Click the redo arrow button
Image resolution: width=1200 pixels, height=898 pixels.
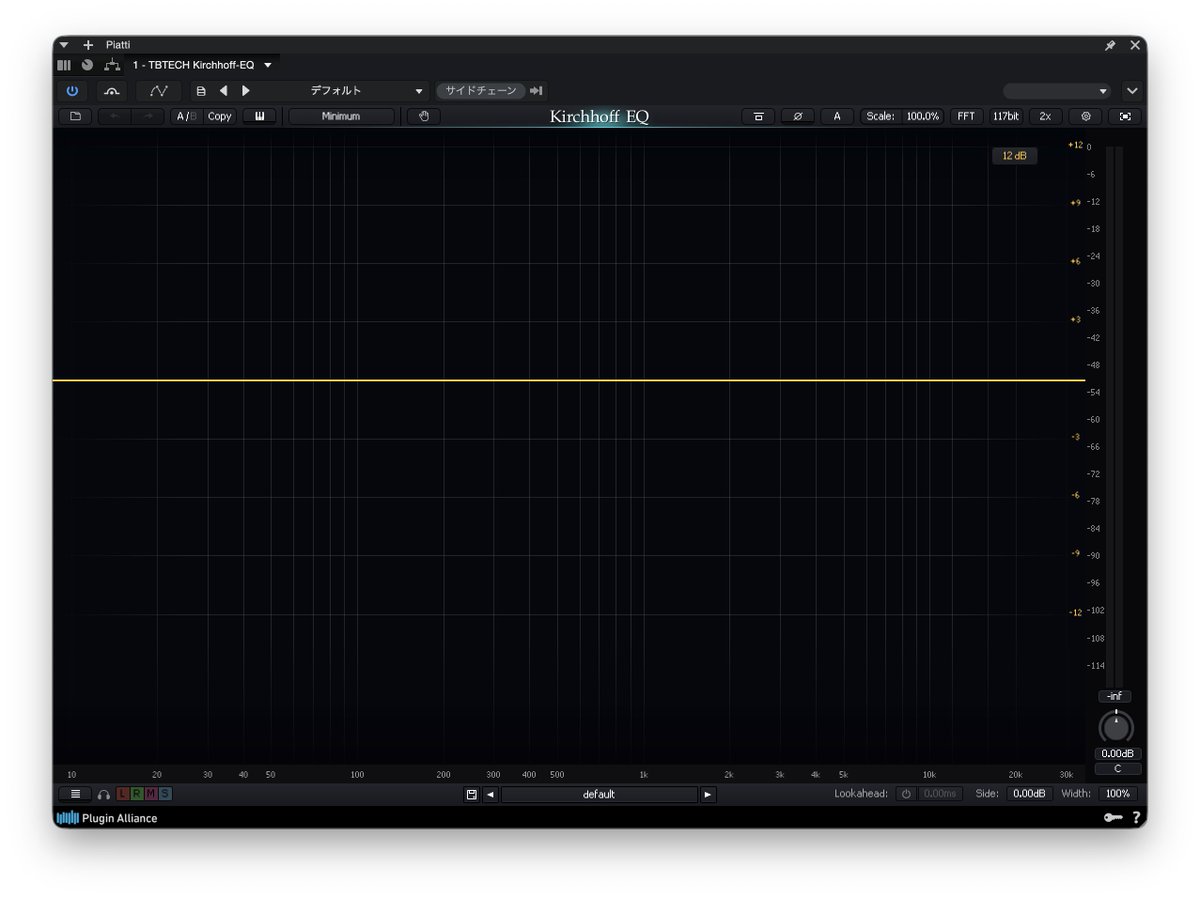(x=148, y=116)
